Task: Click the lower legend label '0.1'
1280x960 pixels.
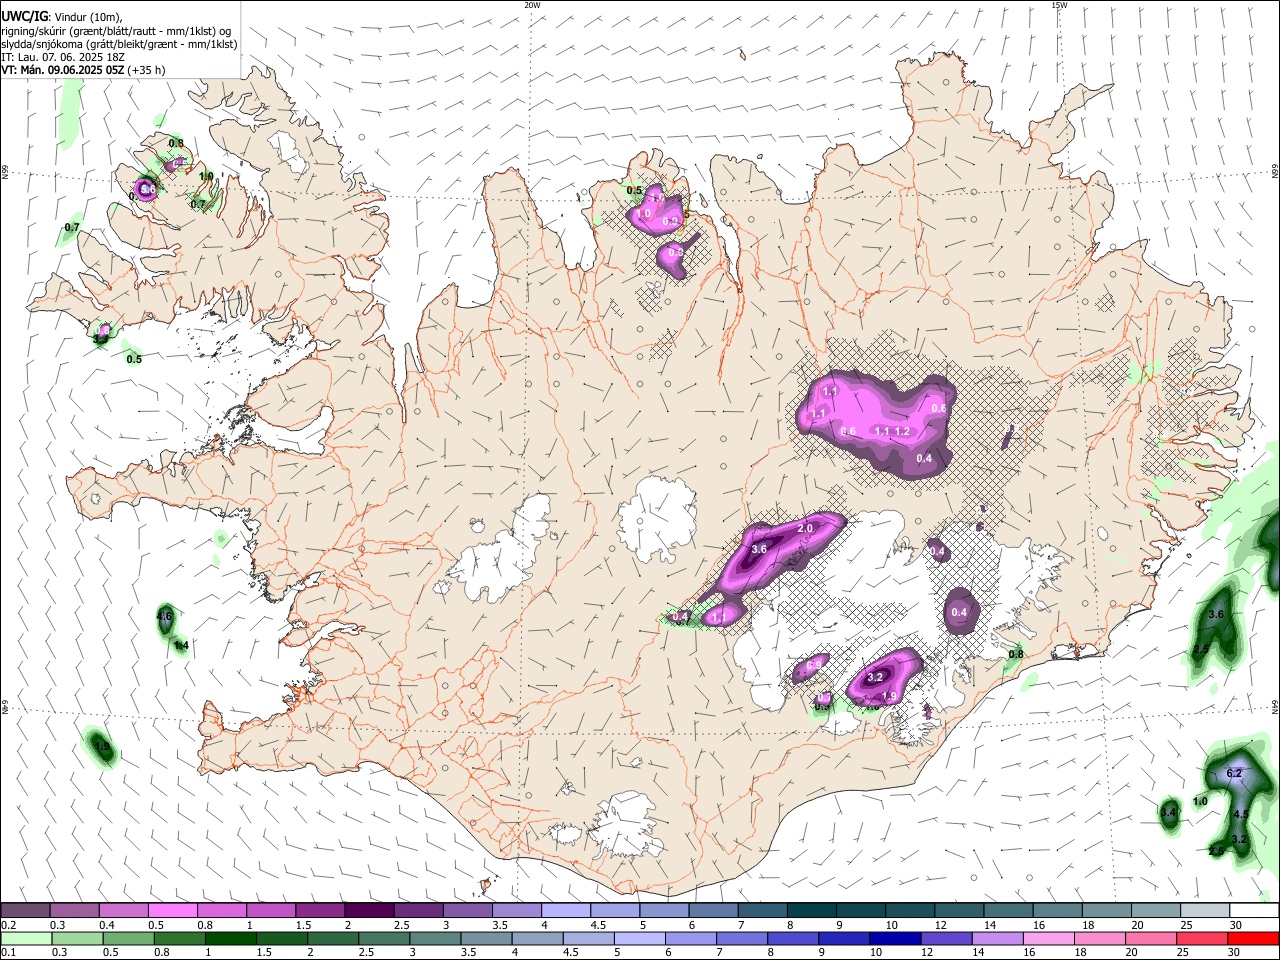Action: pos(10,952)
